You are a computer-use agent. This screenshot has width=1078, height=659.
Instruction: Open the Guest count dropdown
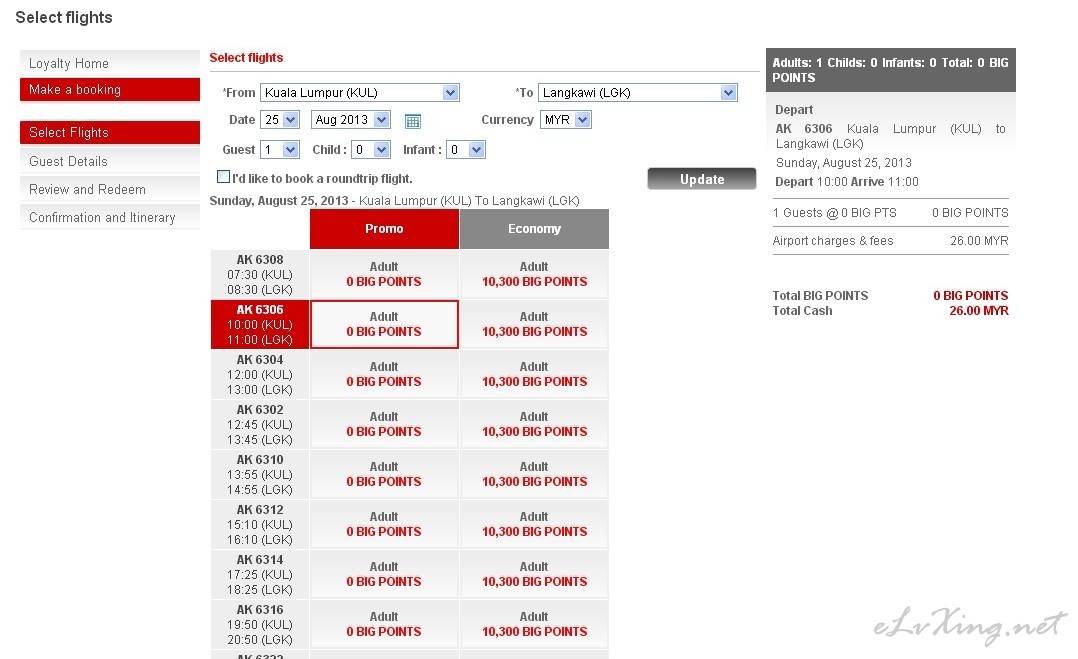280,149
